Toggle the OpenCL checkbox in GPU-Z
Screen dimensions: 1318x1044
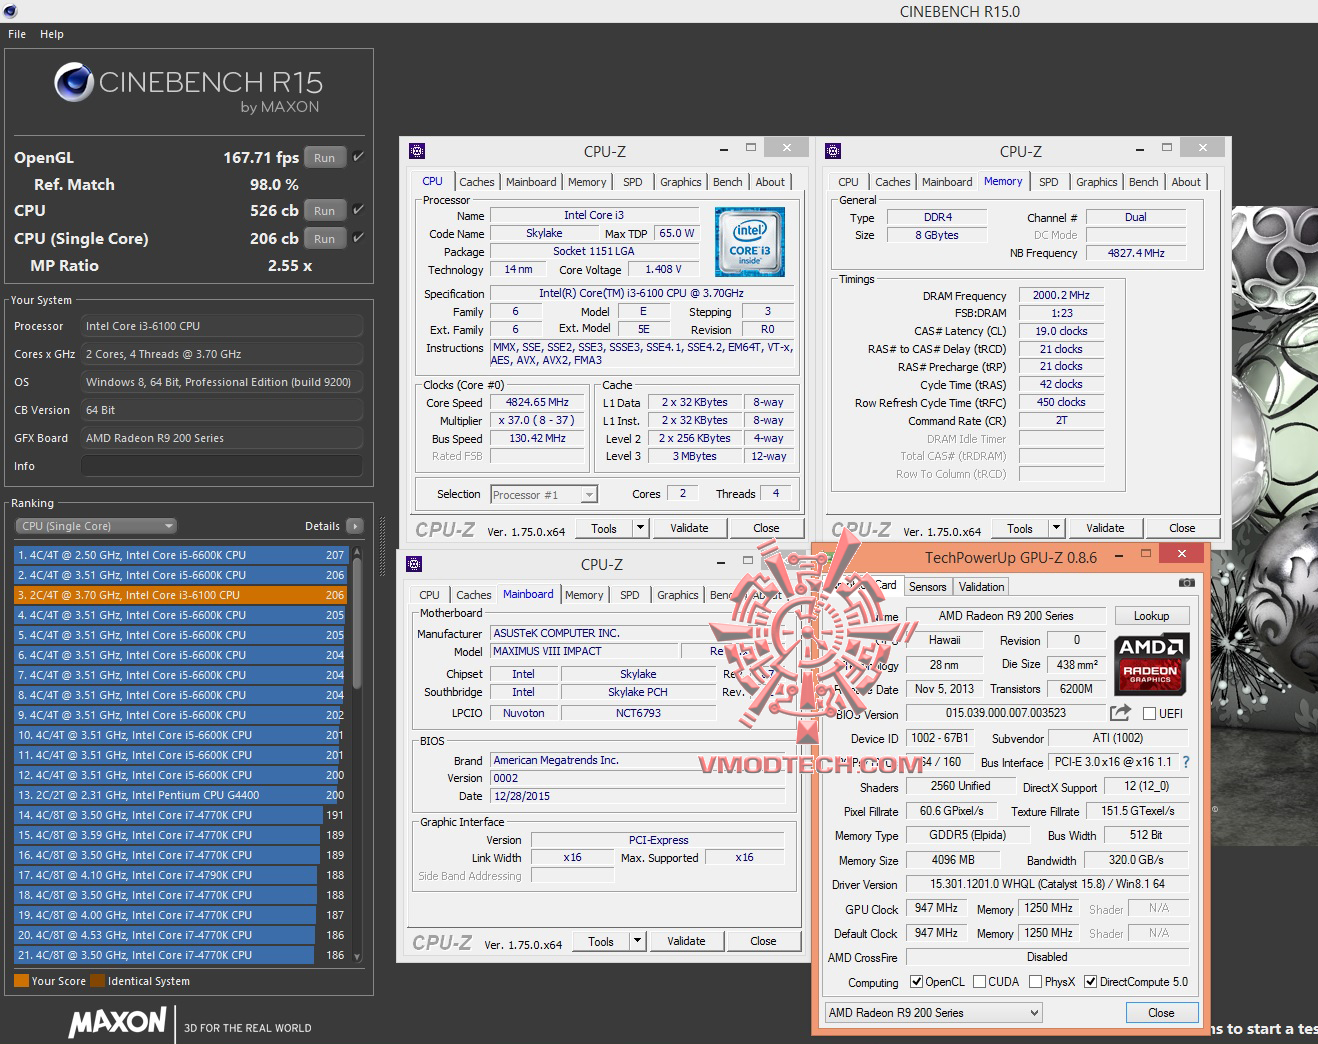[916, 982]
